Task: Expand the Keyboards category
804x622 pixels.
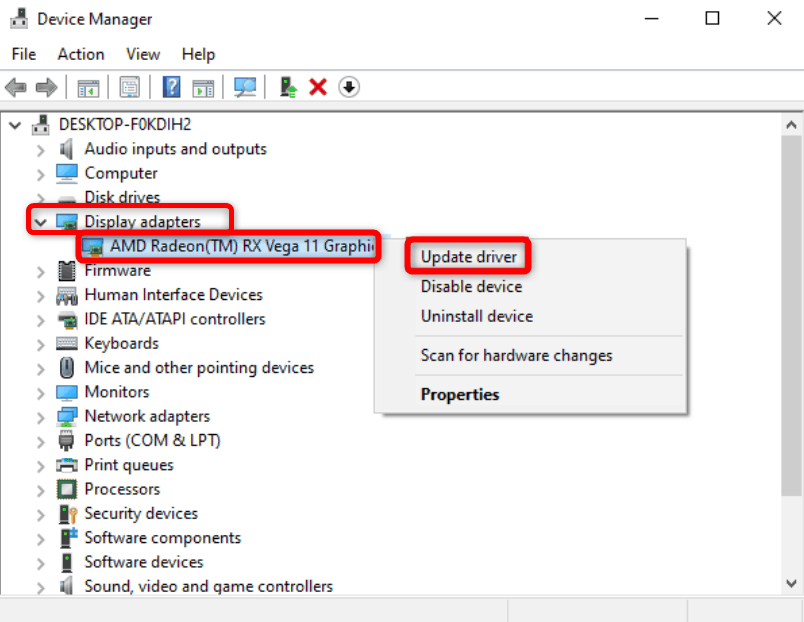Action: click(40, 344)
